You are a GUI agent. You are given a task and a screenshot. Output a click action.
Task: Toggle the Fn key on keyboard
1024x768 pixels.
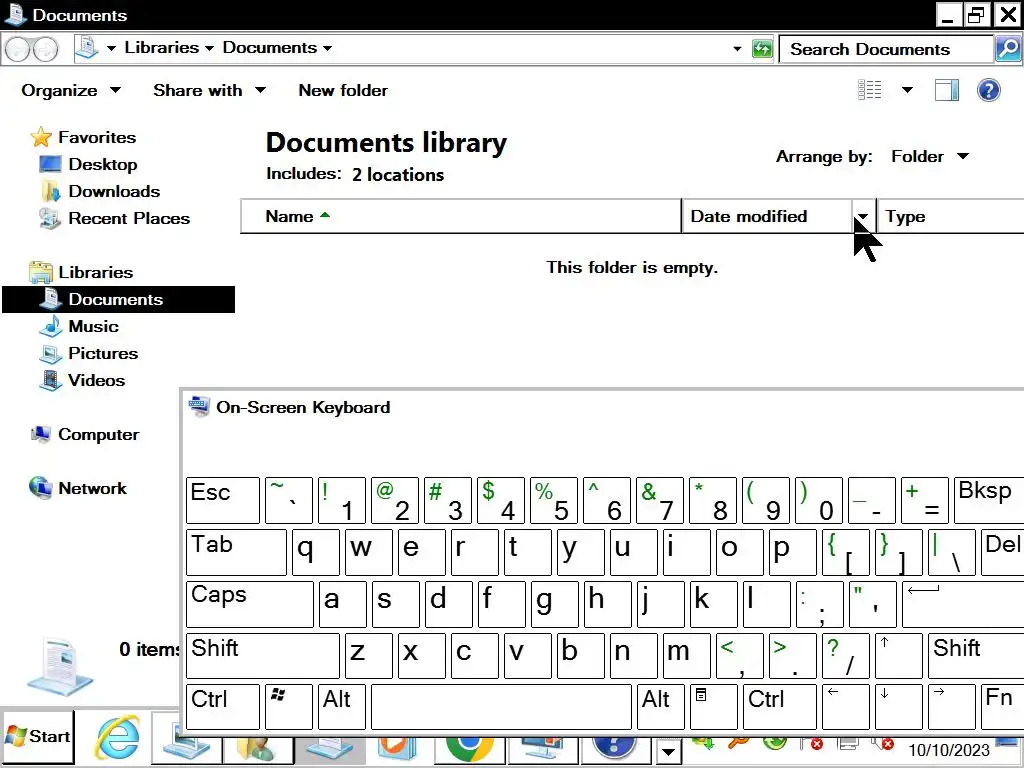point(1002,707)
